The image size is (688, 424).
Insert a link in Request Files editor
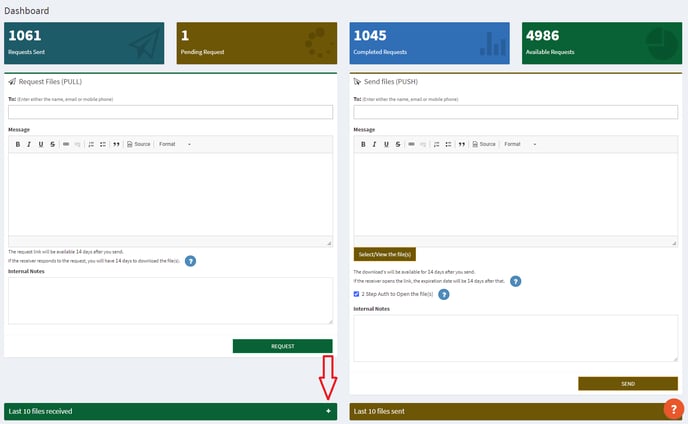(x=66, y=144)
